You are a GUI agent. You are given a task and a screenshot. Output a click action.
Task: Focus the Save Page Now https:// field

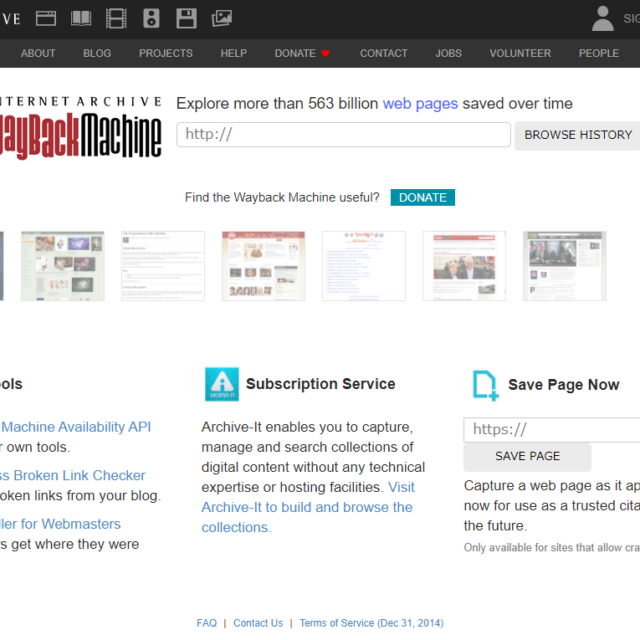click(x=551, y=430)
